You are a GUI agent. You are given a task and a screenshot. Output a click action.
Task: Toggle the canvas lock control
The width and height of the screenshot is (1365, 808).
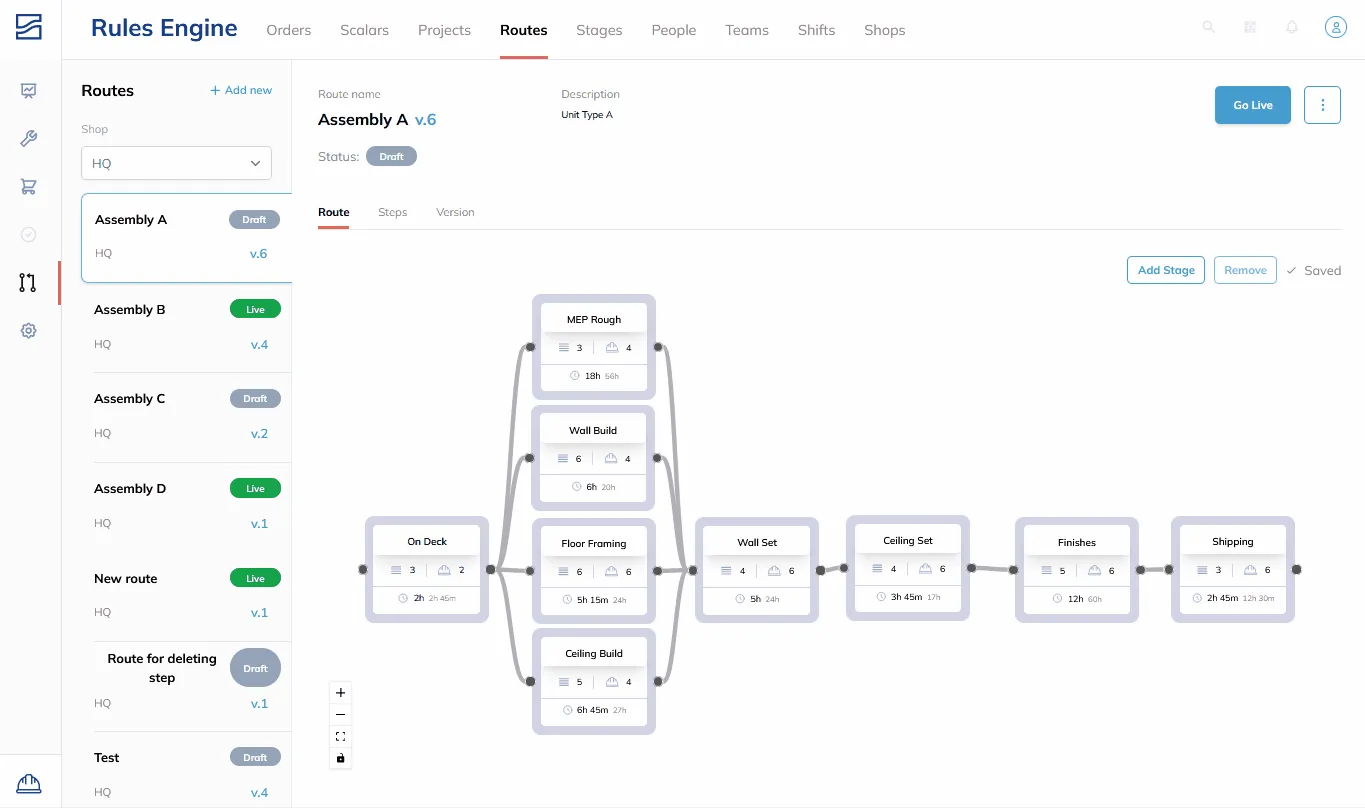point(340,758)
